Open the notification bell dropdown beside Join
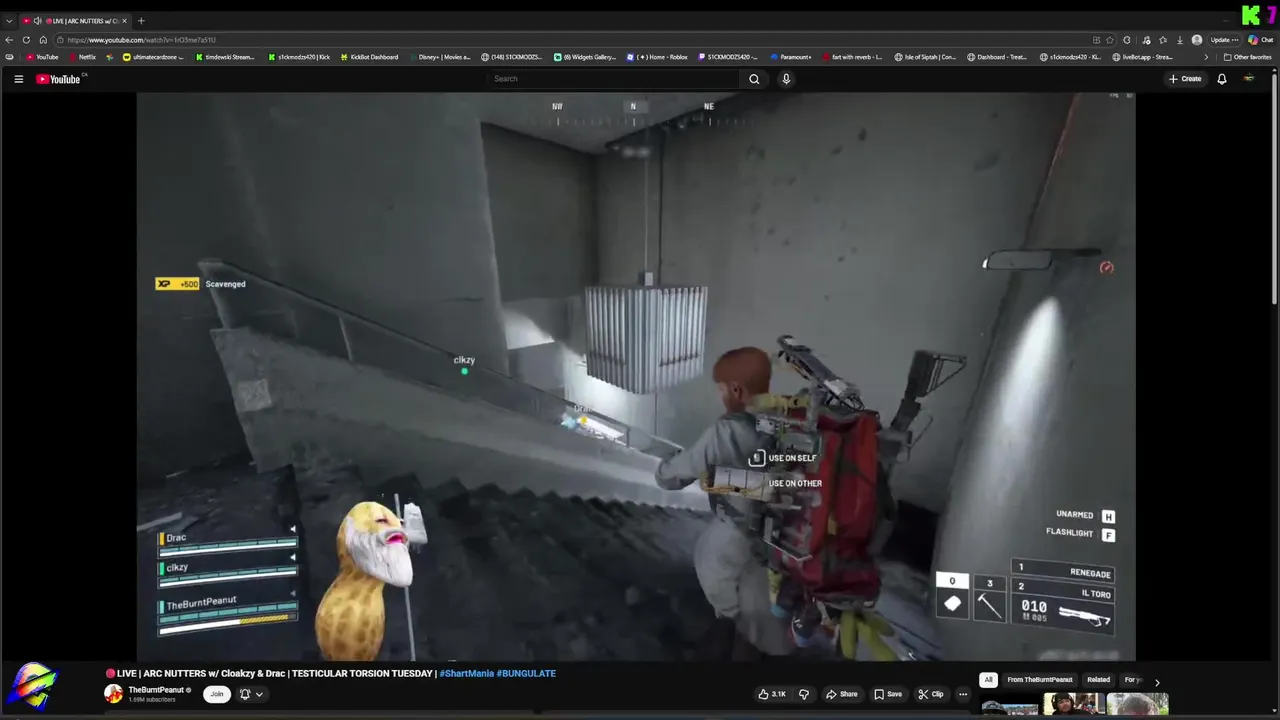Image resolution: width=1280 pixels, height=720 pixels. coord(251,694)
